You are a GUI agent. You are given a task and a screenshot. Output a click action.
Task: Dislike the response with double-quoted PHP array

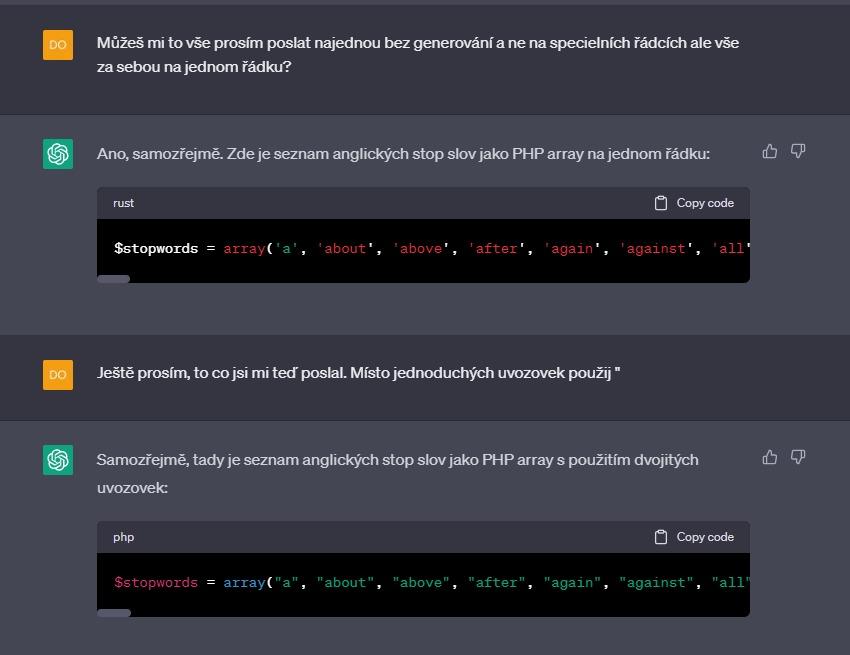point(798,457)
